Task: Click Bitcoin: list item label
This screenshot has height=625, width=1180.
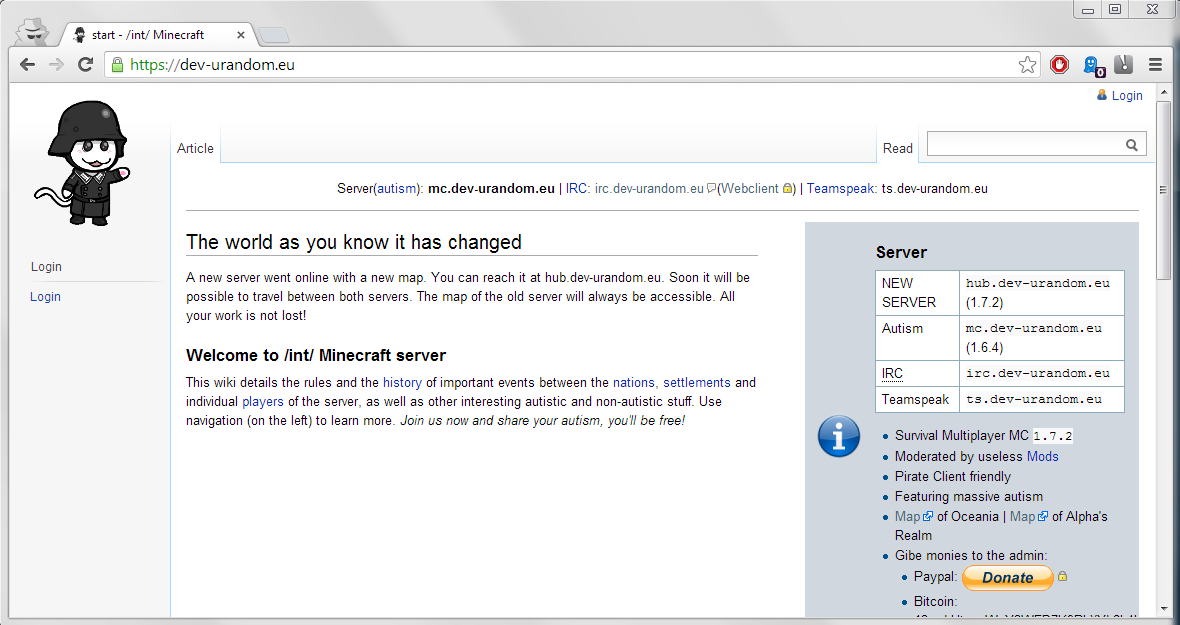Action: [x=936, y=602]
